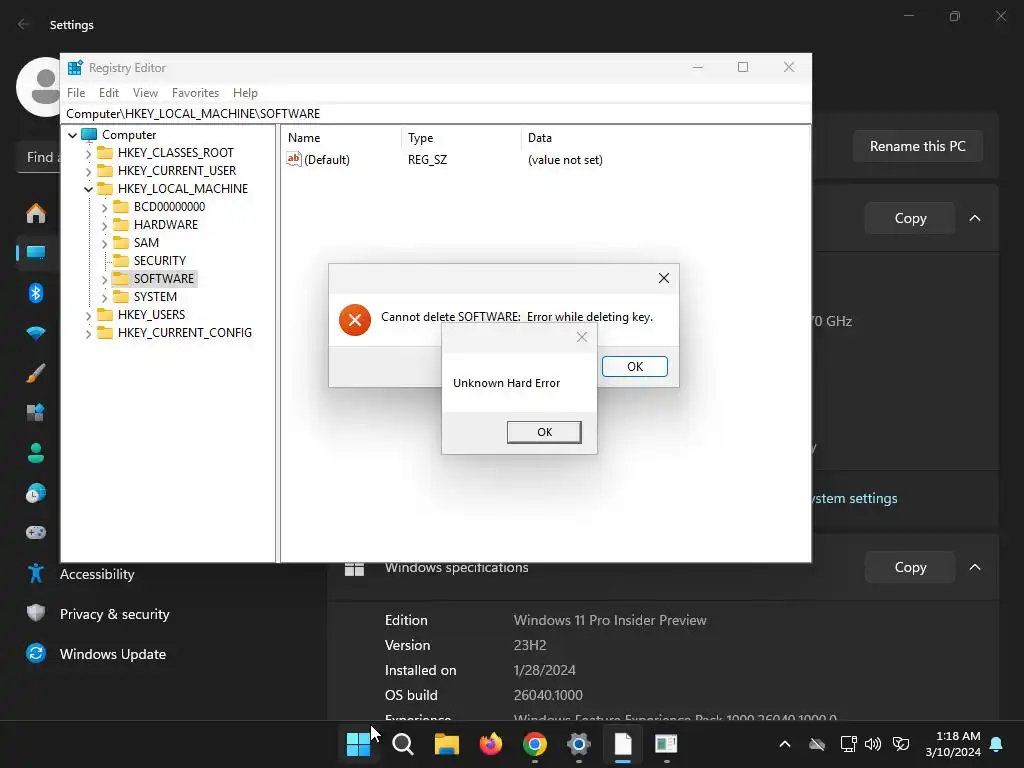This screenshot has width=1024, height=768.
Task: Click the (Default) string value icon
Action: coord(294,159)
